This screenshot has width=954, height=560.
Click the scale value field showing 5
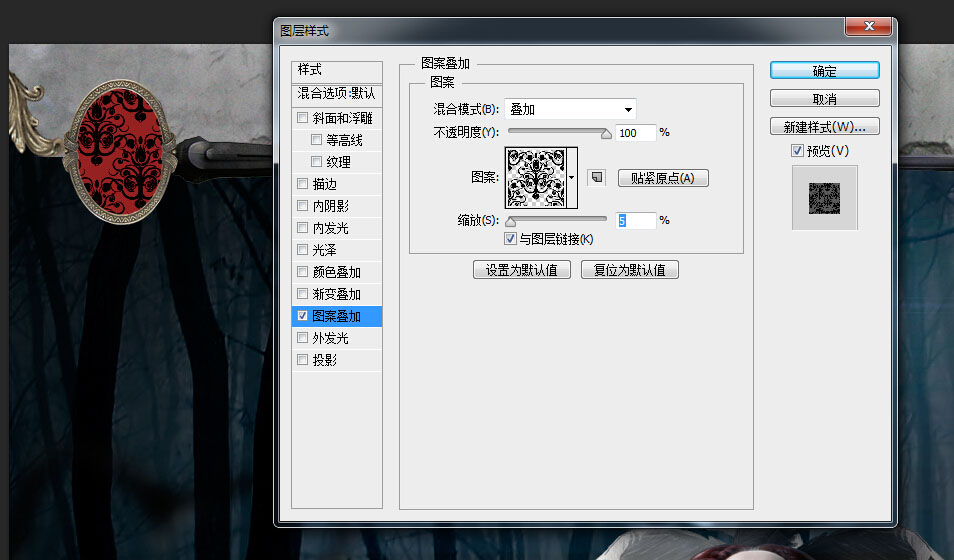636,220
